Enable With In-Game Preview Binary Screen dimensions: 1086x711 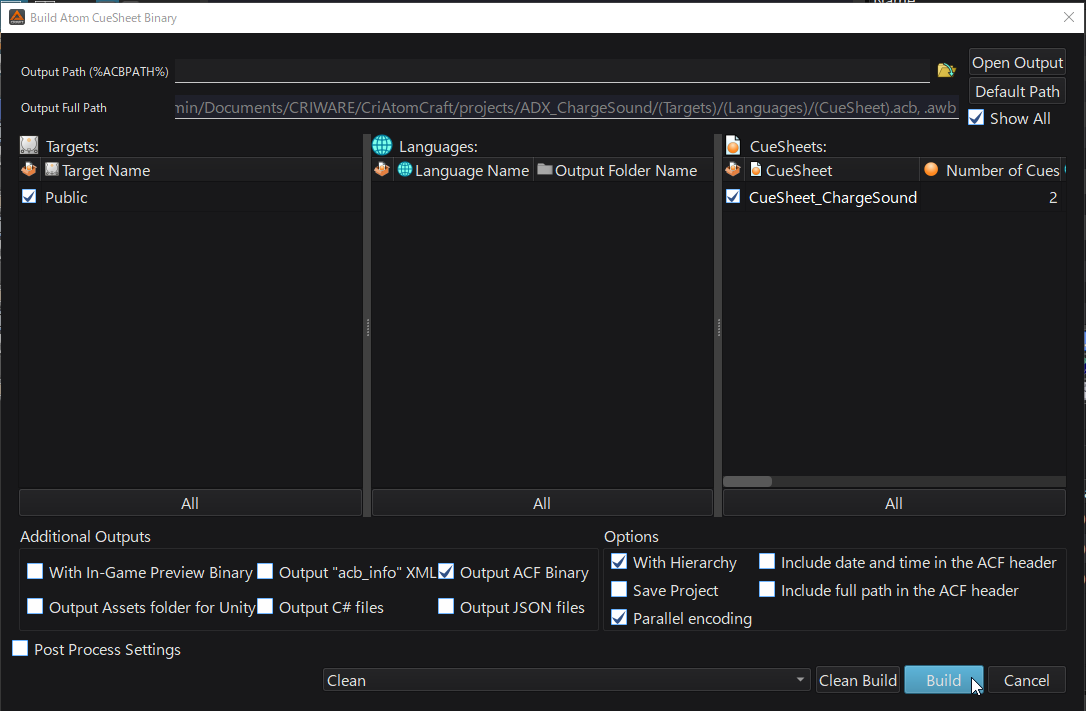click(35, 571)
